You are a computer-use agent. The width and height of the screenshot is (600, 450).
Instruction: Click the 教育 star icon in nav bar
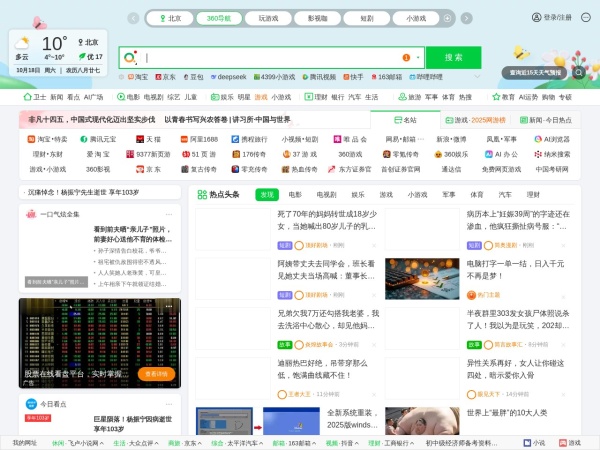[496, 97]
